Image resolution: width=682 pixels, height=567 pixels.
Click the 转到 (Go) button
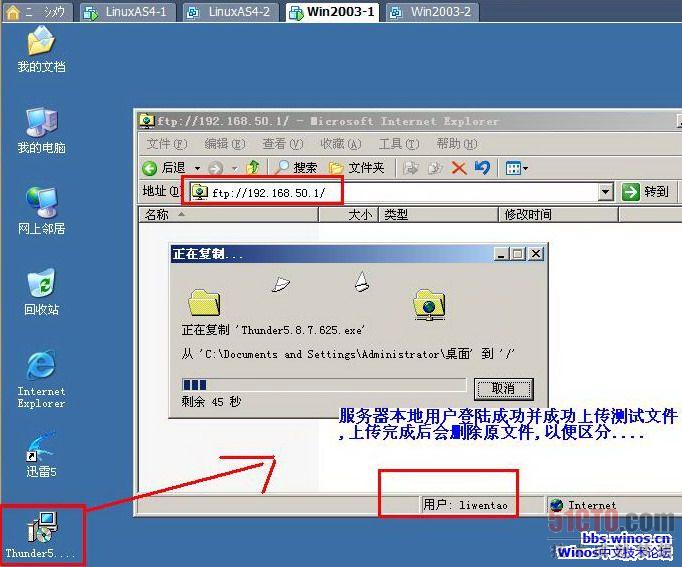tap(645, 192)
